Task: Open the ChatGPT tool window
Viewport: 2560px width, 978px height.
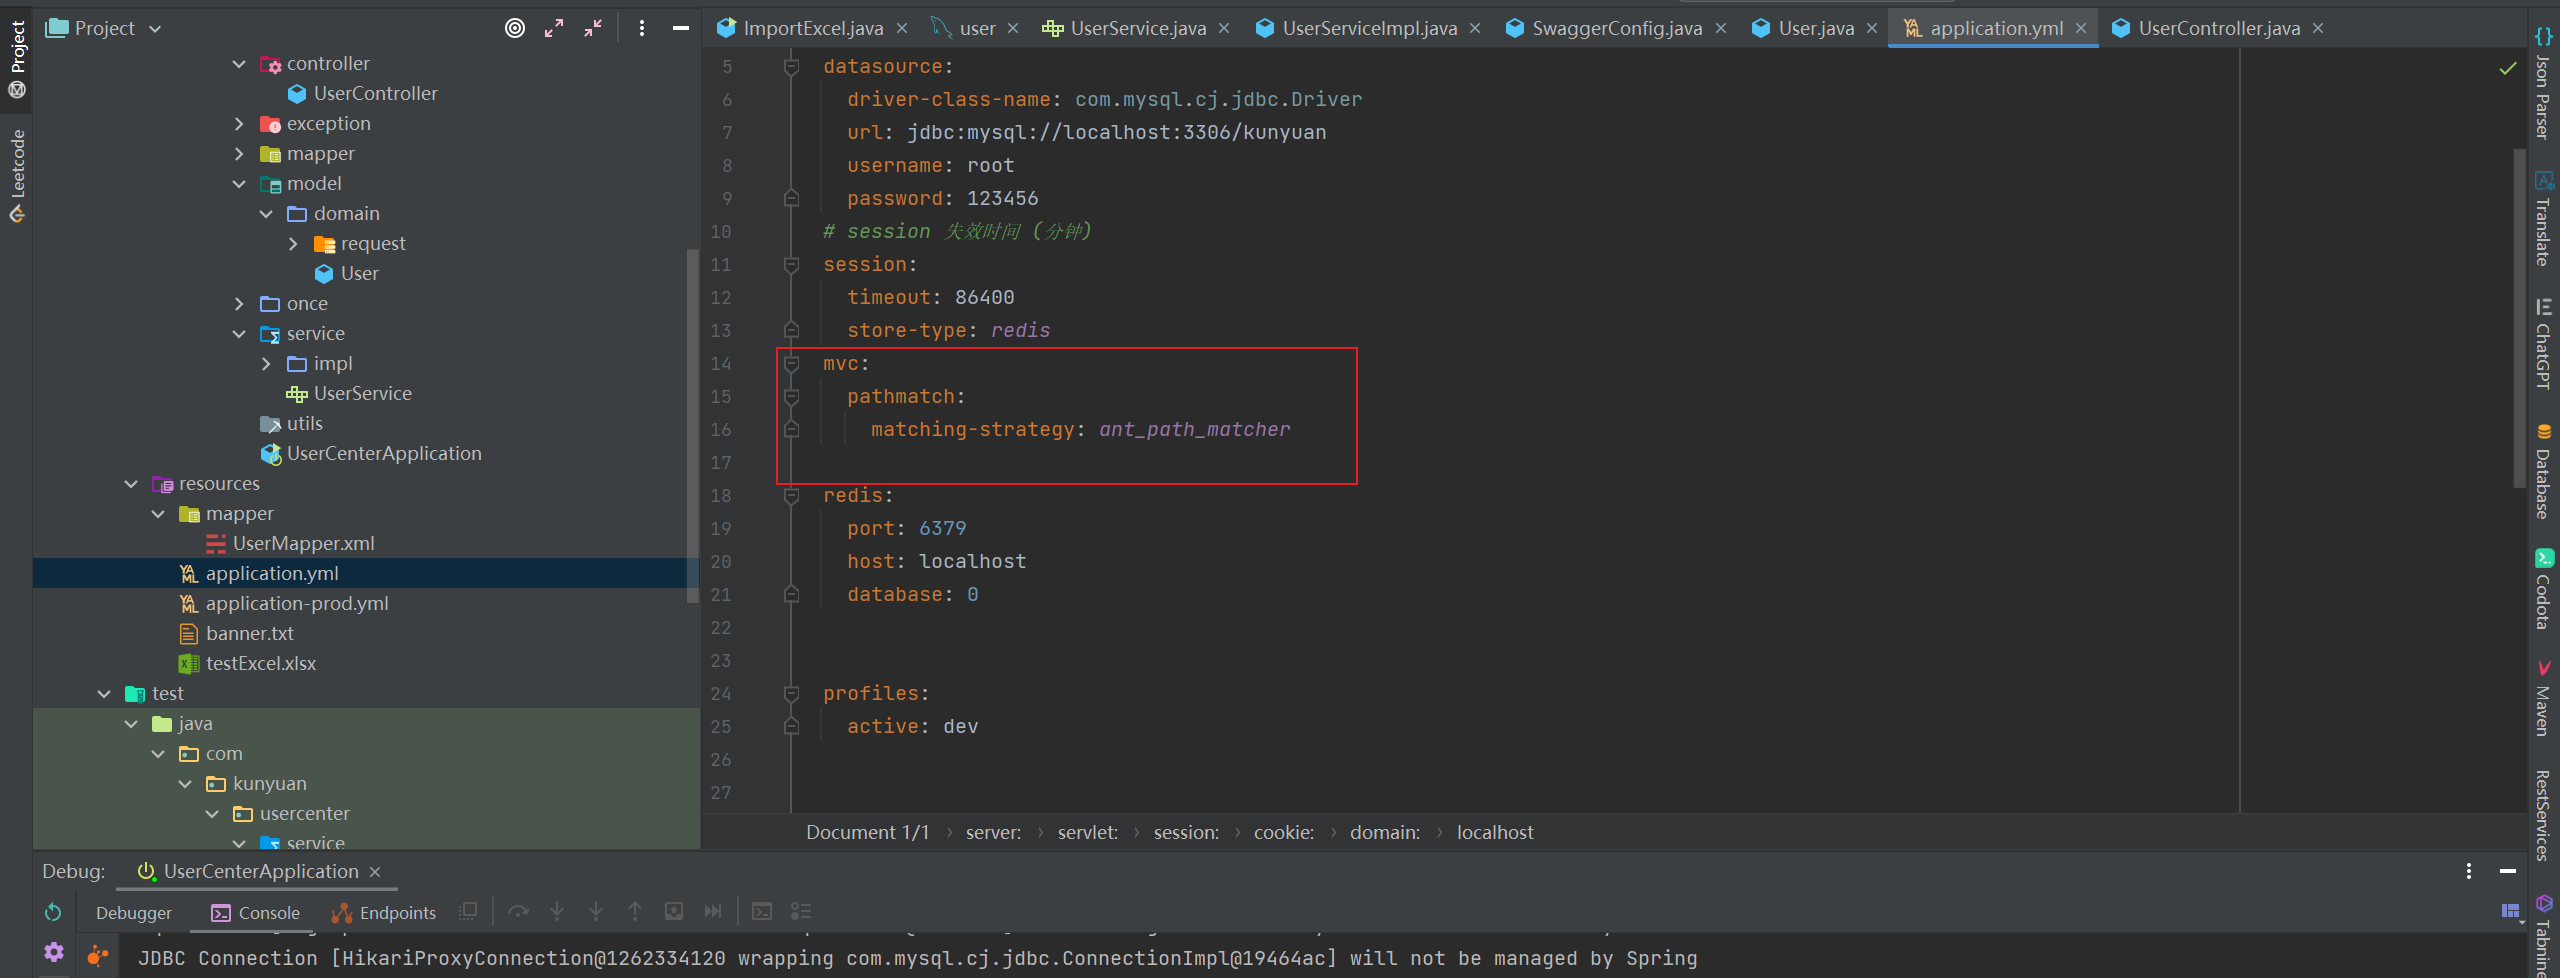Action: coord(2543,343)
